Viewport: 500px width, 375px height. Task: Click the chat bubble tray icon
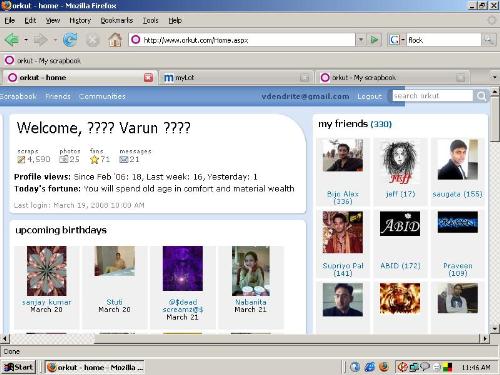425,367
